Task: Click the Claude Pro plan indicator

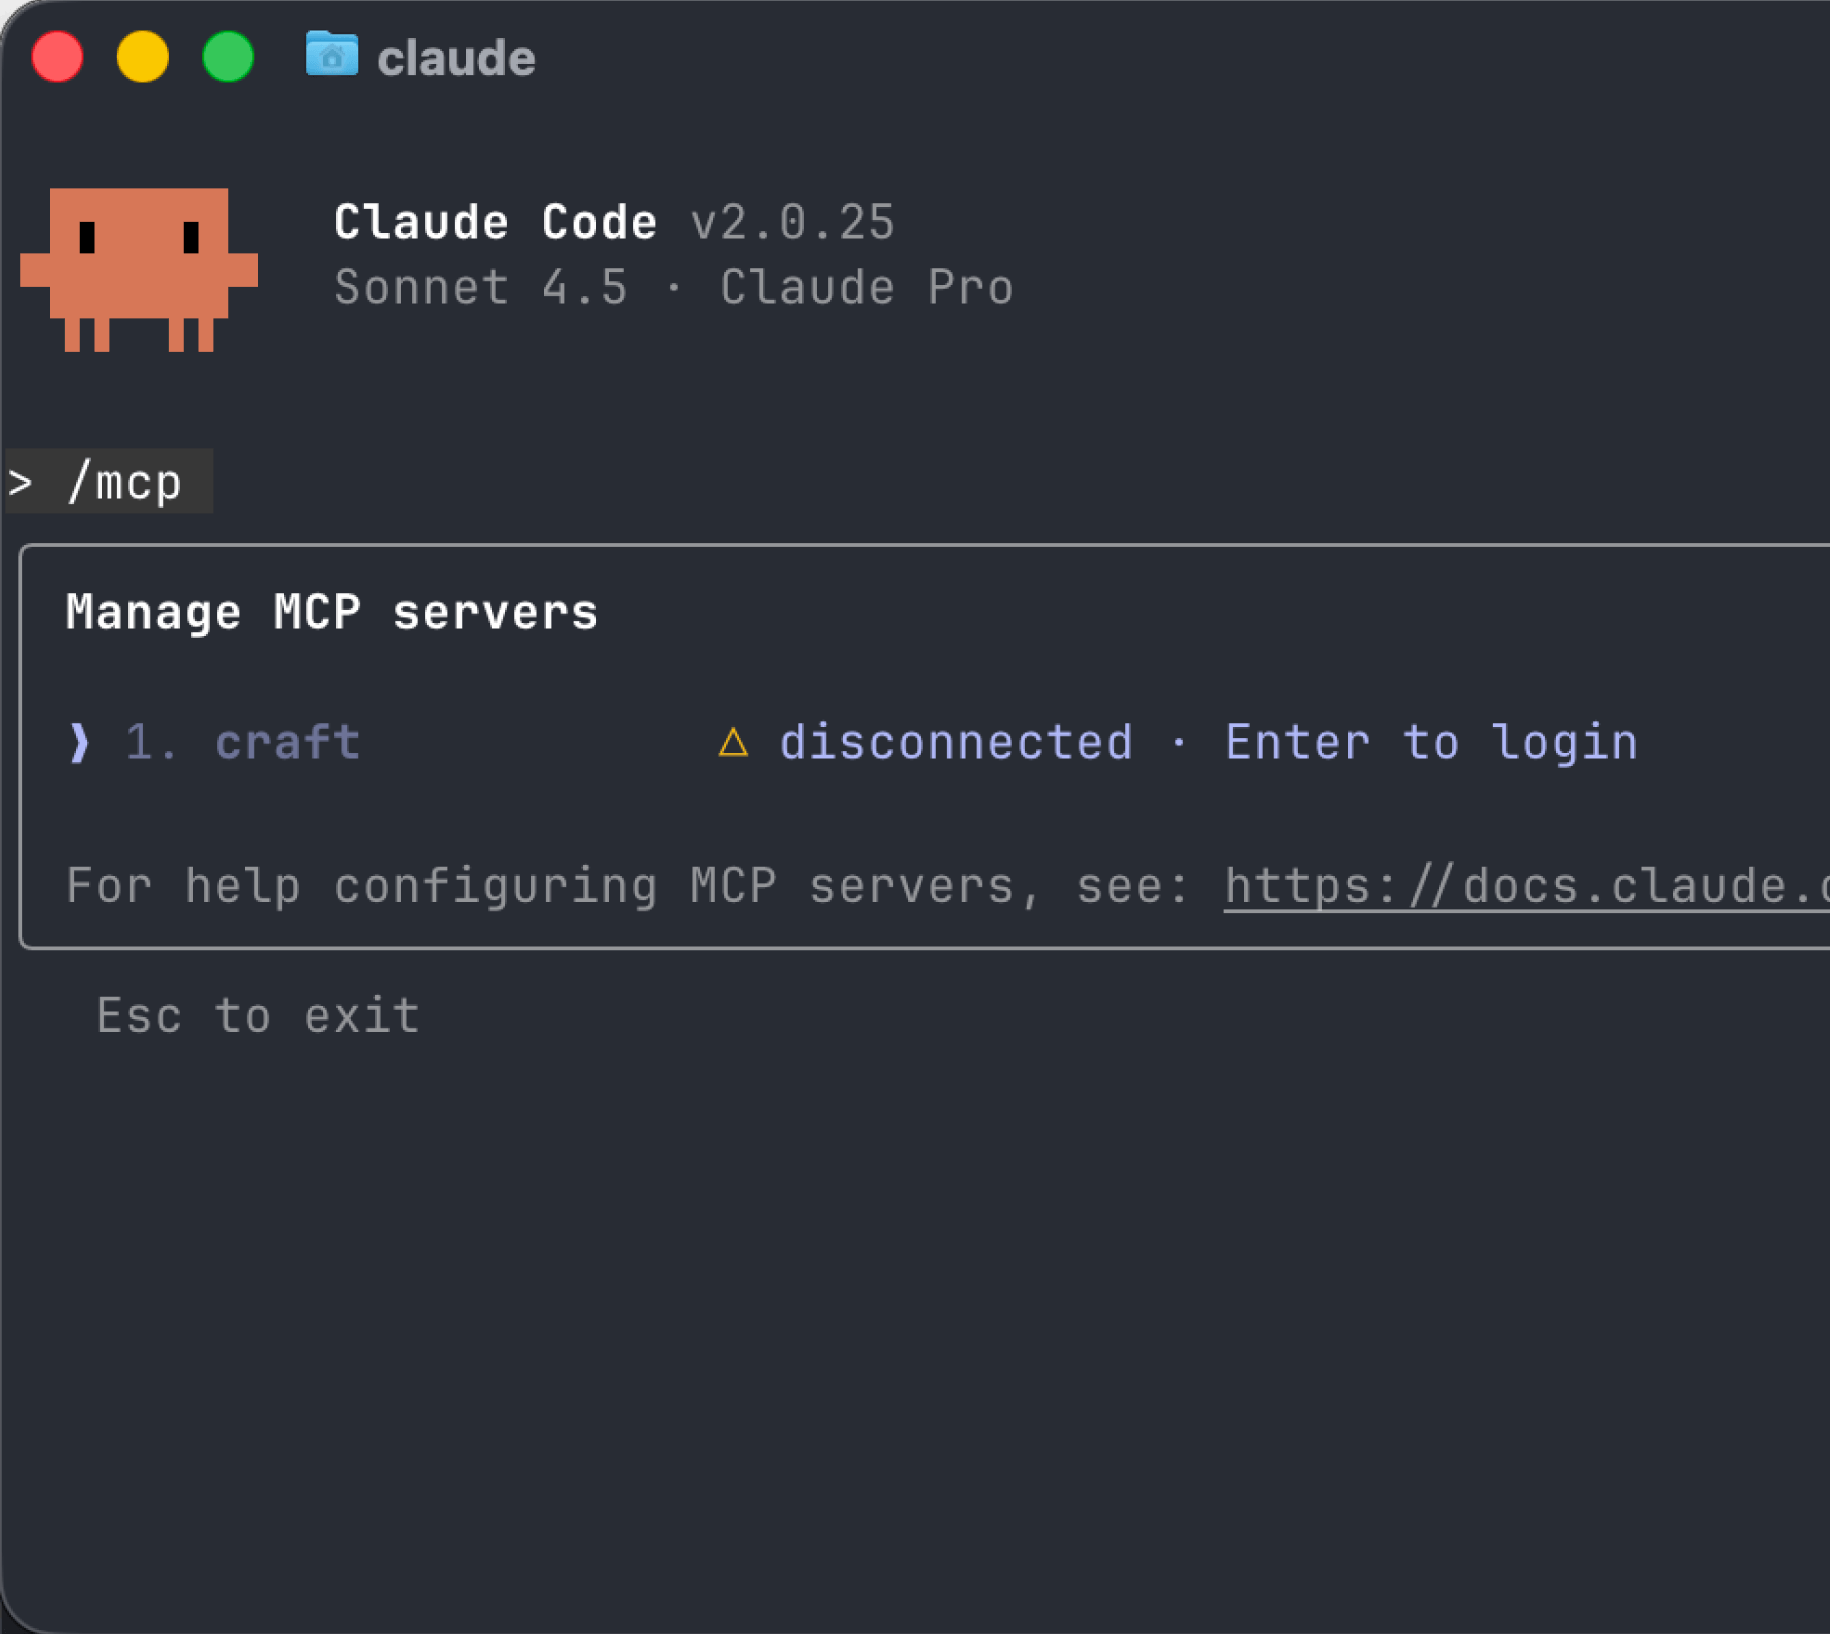Action: coord(866,287)
